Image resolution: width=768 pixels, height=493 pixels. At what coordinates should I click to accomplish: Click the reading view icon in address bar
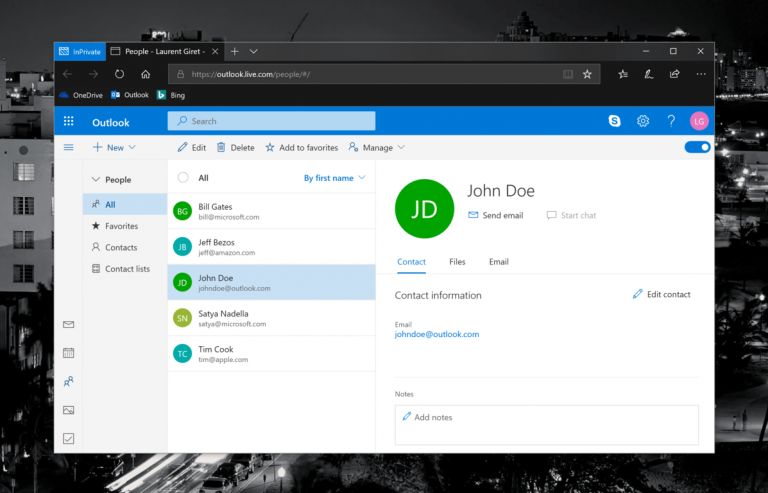[568, 74]
